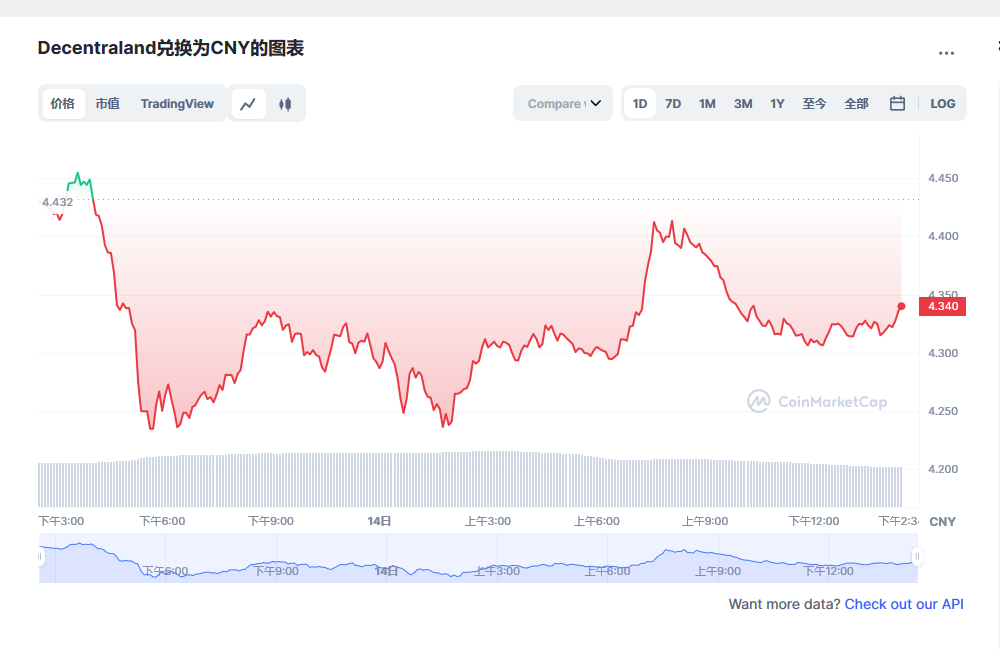This screenshot has height=650, width=1000.
Task: Select the 1D time range
Action: pyautogui.click(x=640, y=103)
